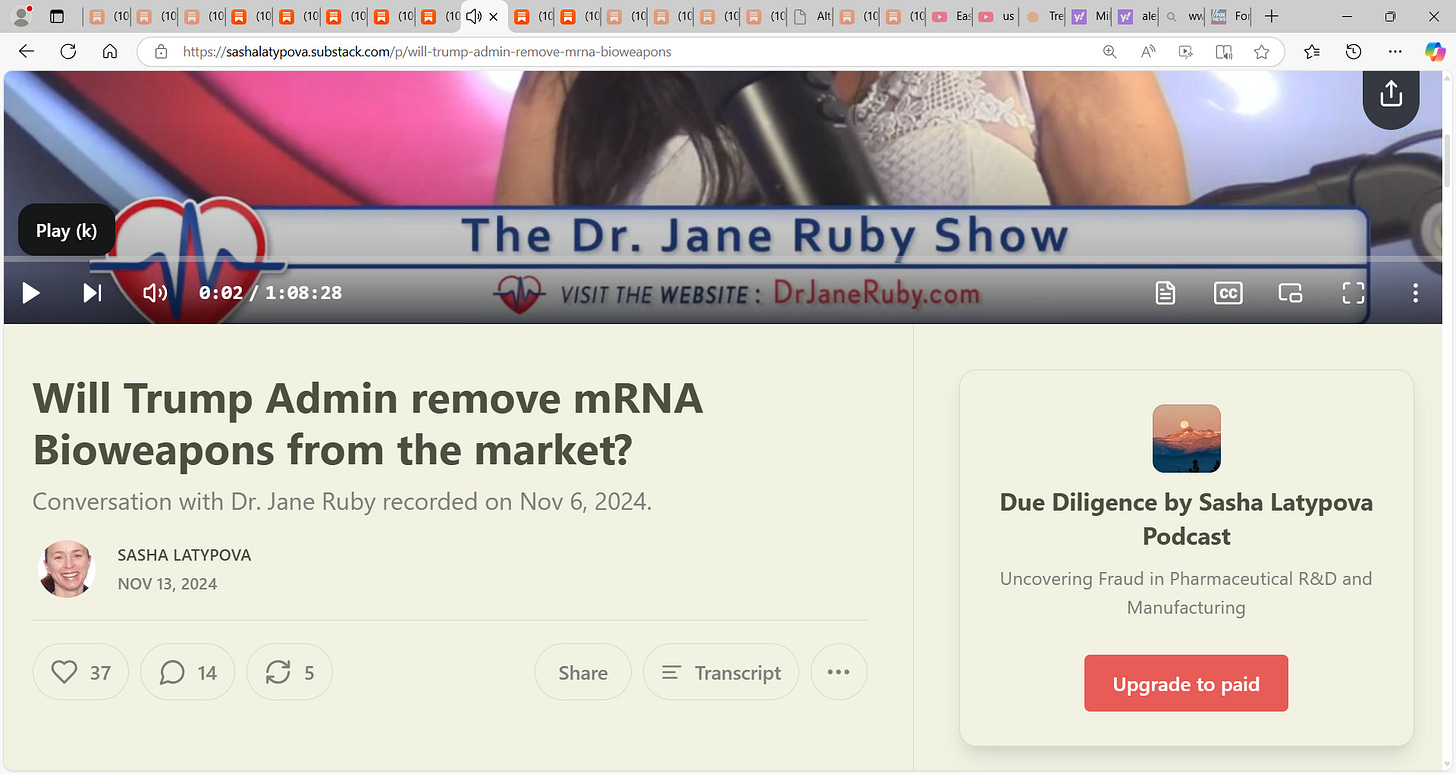Click the author avatar photo
Viewport: 1456px width, 774px height.
coord(66,569)
